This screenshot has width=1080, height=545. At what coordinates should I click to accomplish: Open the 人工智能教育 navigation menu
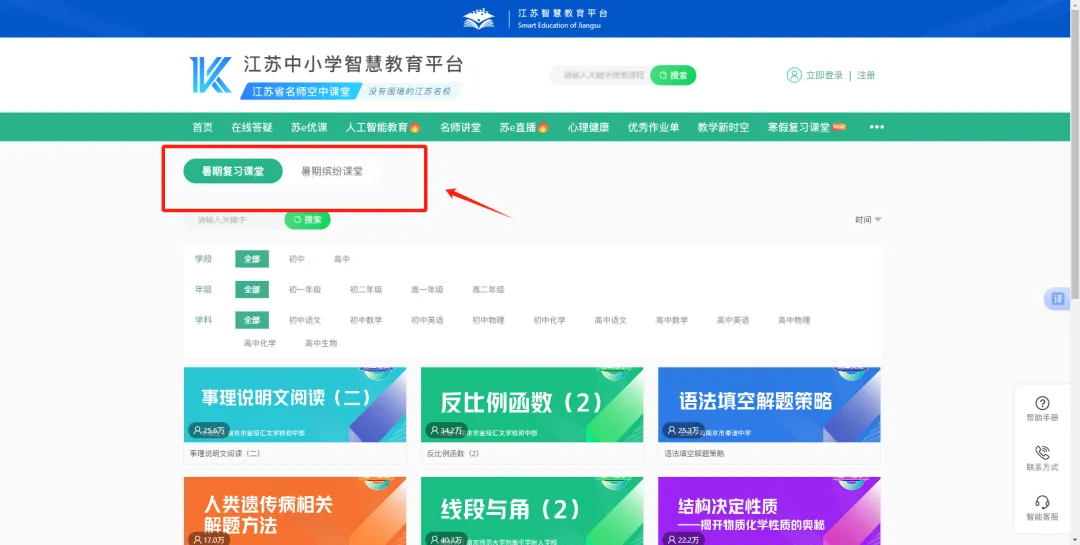coord(383,127)
